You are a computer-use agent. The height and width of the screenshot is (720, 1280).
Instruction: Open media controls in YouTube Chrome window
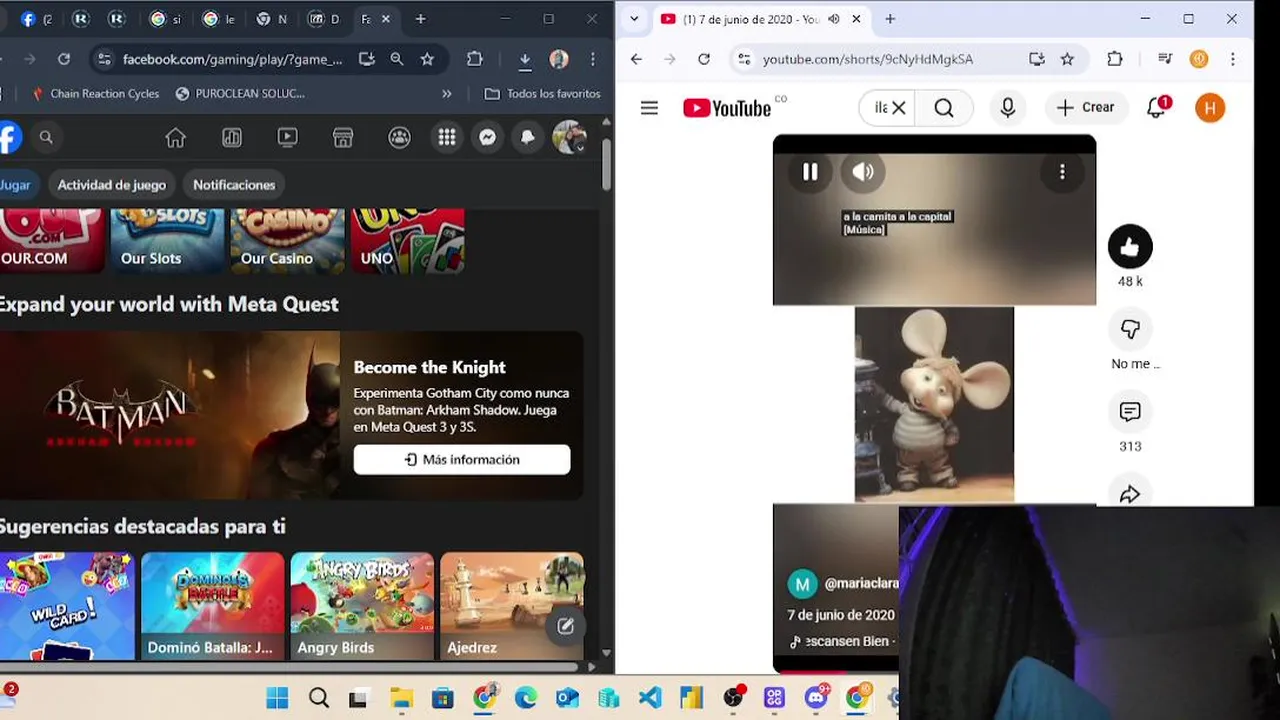1164,59
